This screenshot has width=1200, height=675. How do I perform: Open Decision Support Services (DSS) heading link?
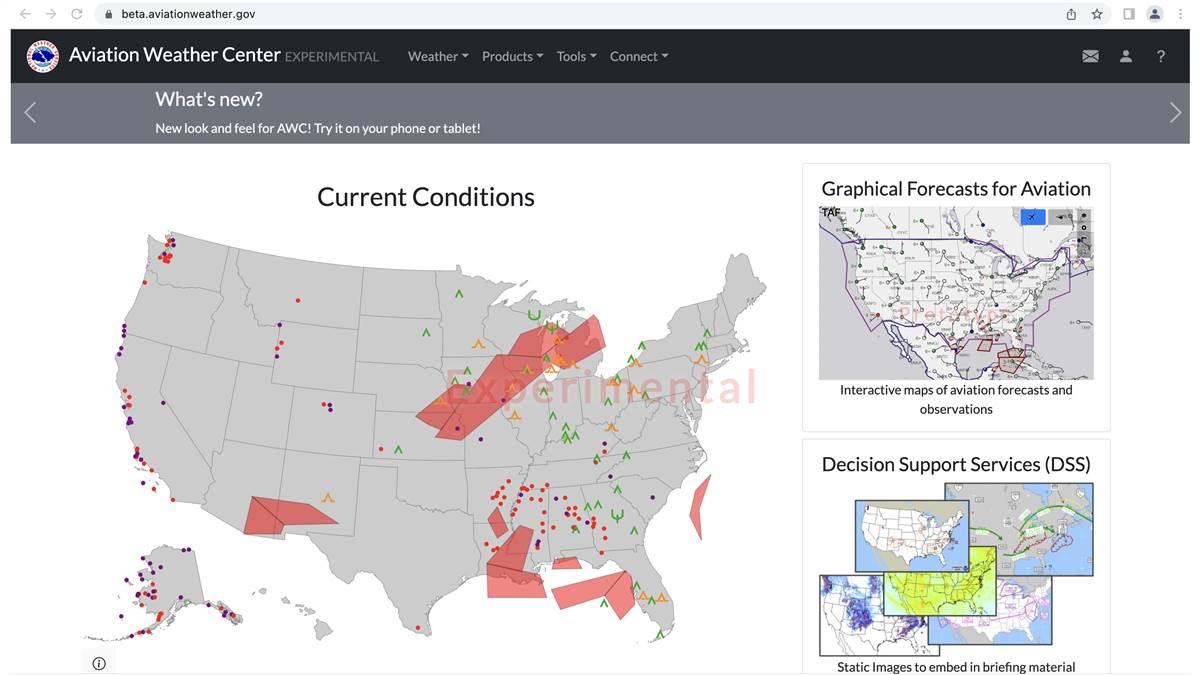pyautogui.click(x=956, y=464)
